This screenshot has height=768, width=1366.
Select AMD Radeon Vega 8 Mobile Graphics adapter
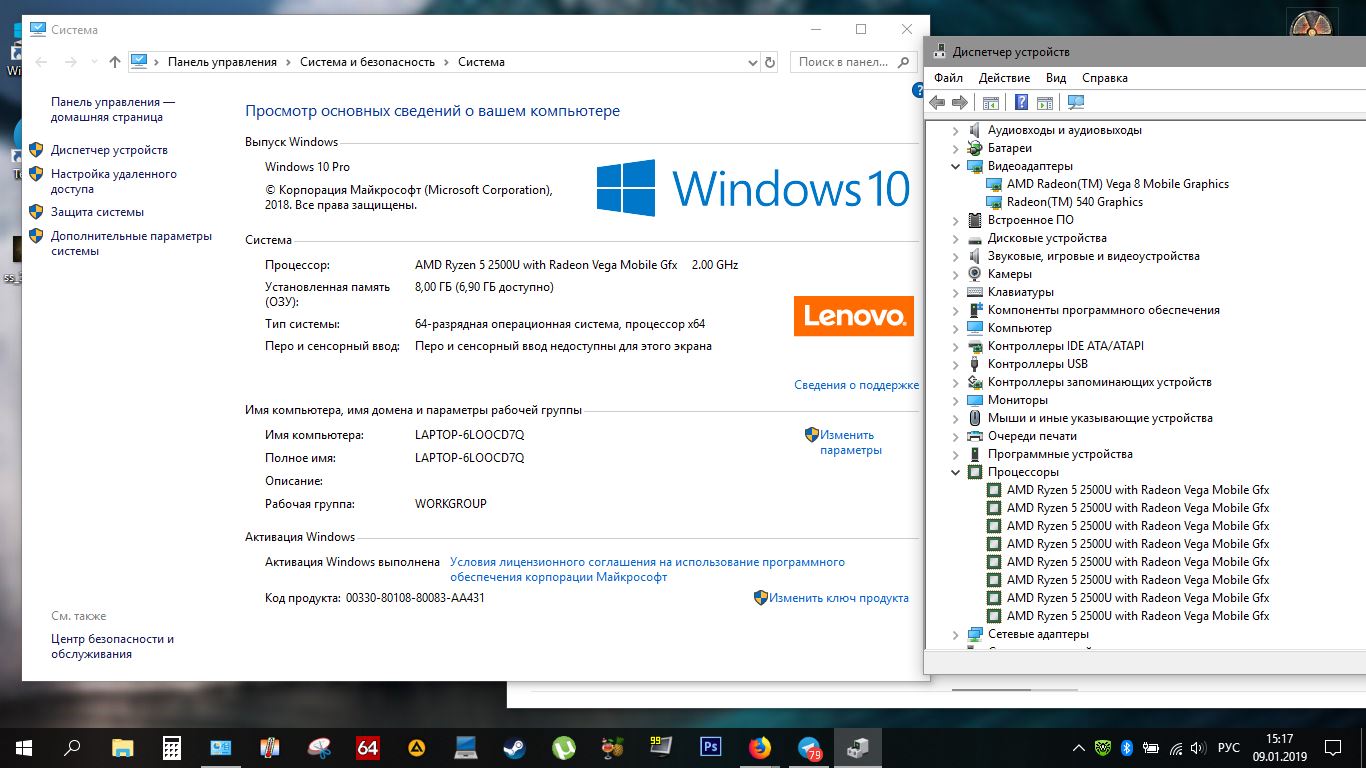click(x=1117, y=184)
